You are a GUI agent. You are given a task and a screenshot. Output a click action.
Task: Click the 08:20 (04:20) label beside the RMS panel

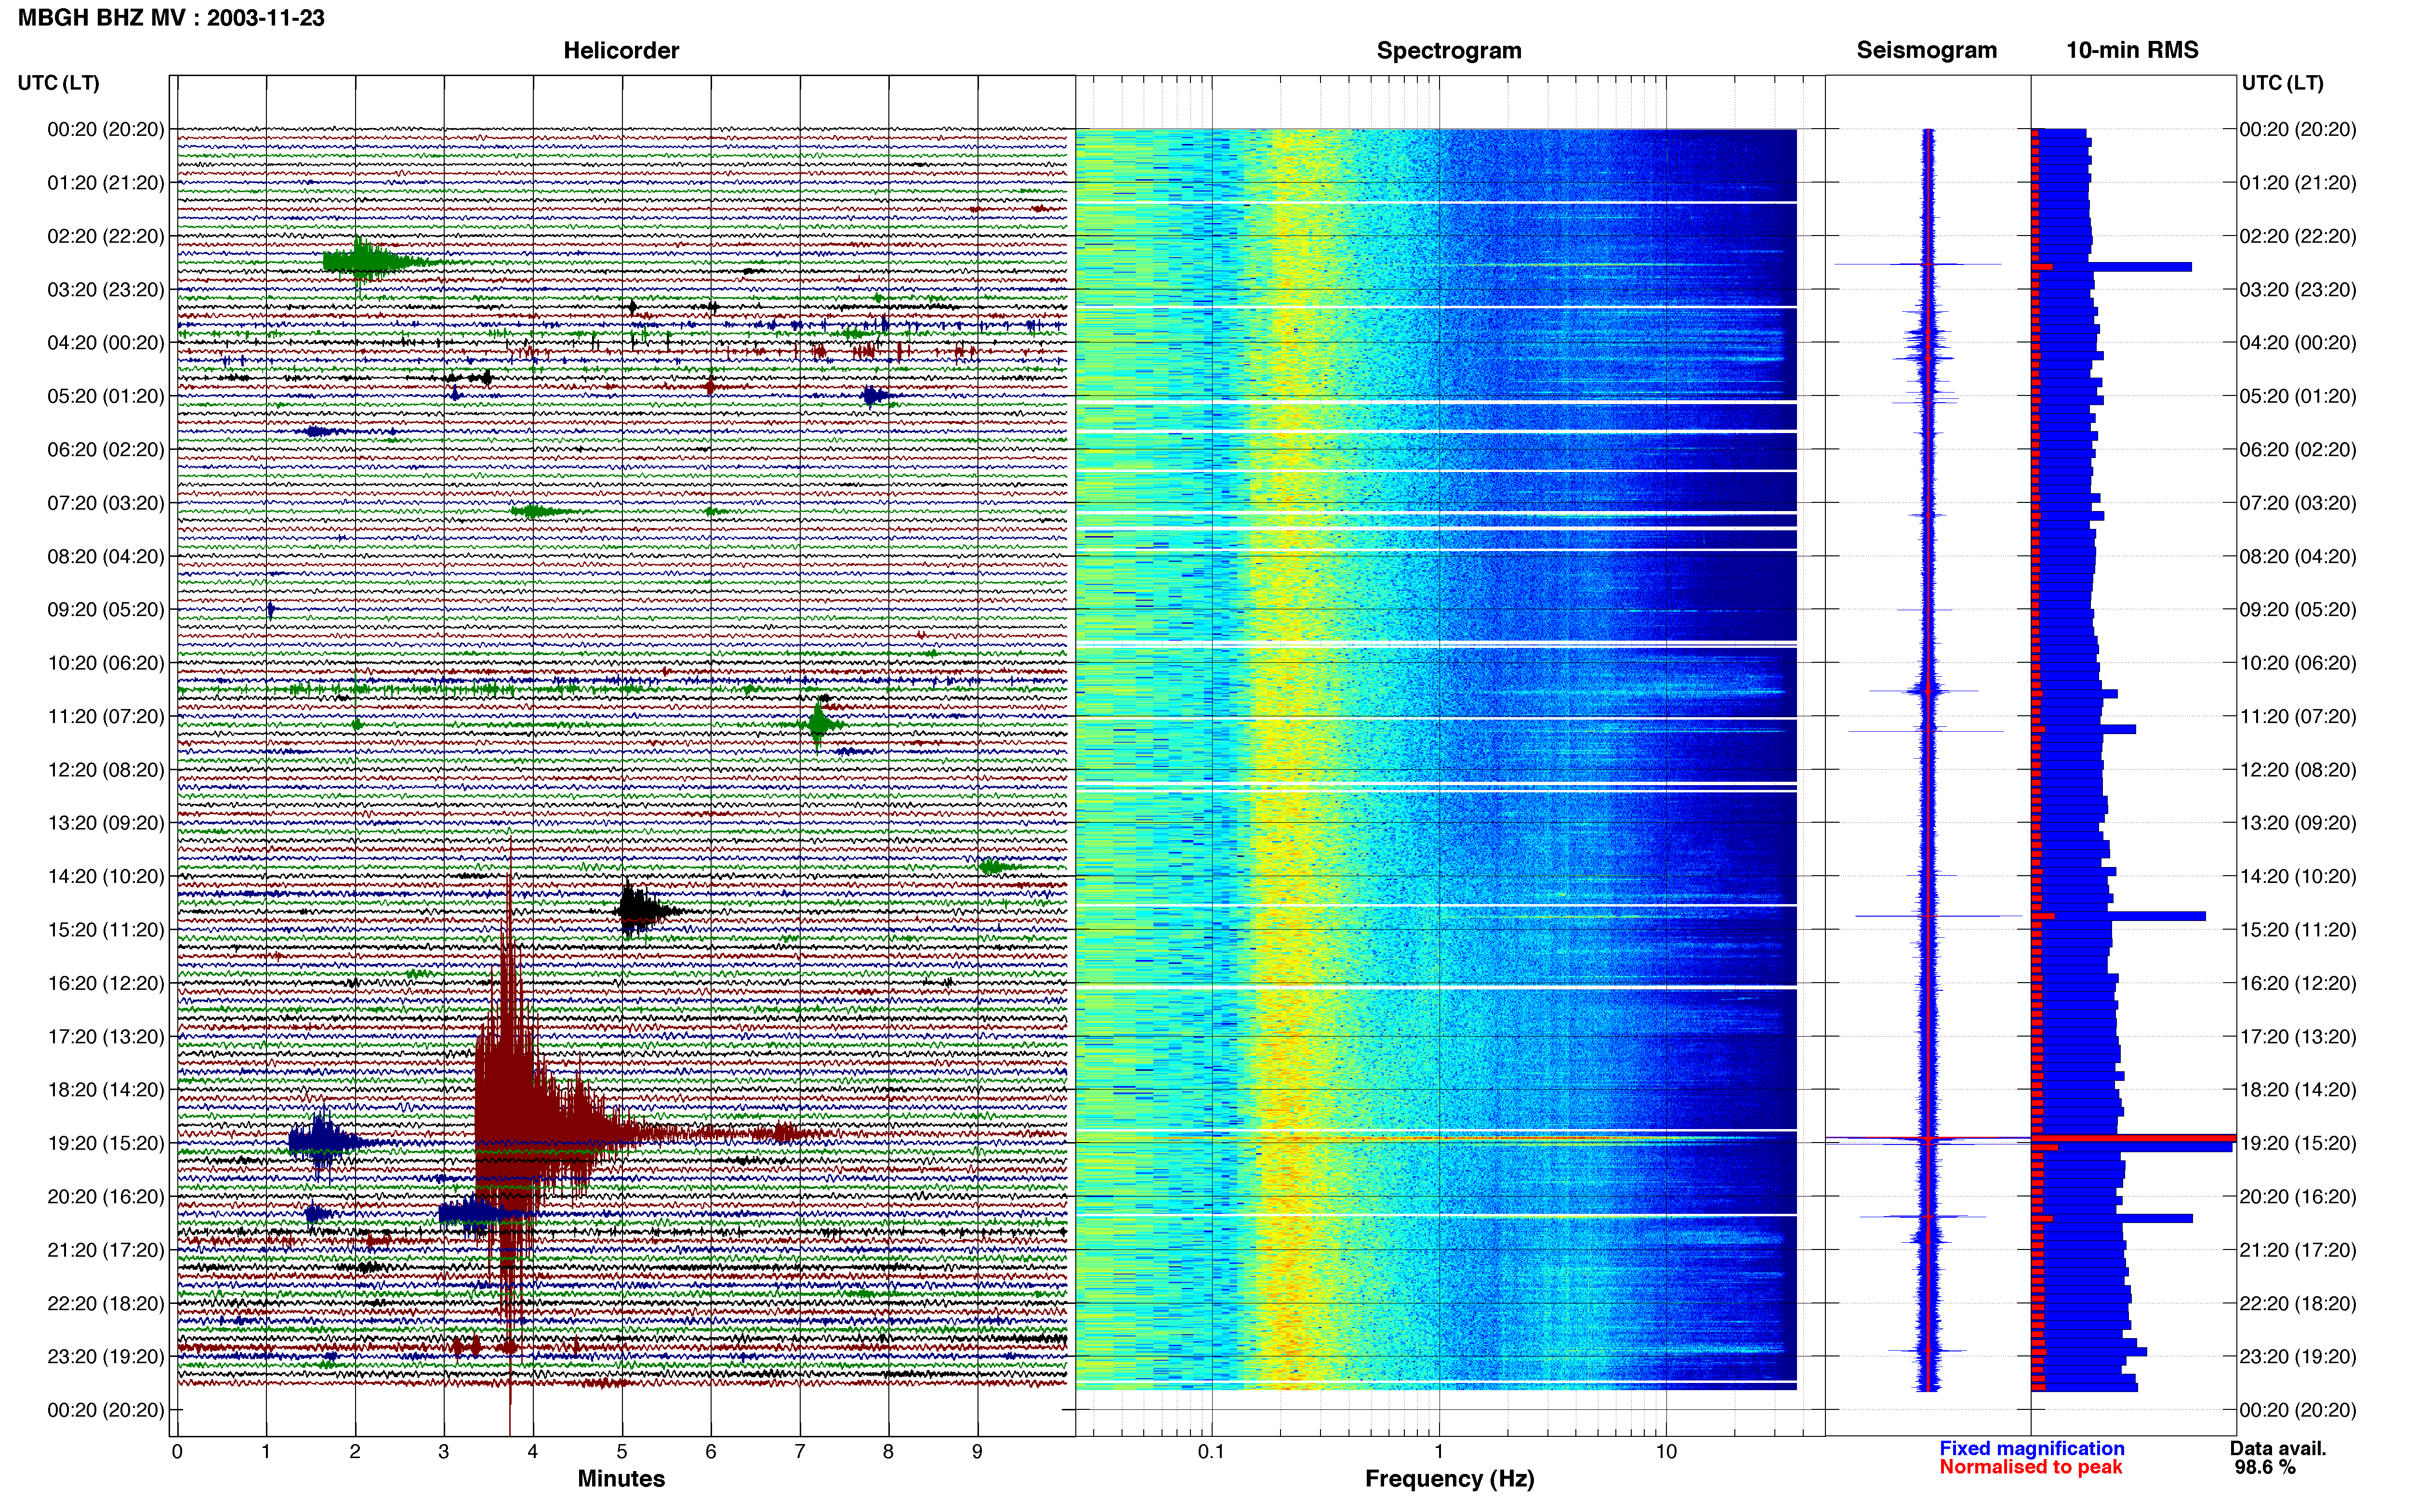[2298, 556]
